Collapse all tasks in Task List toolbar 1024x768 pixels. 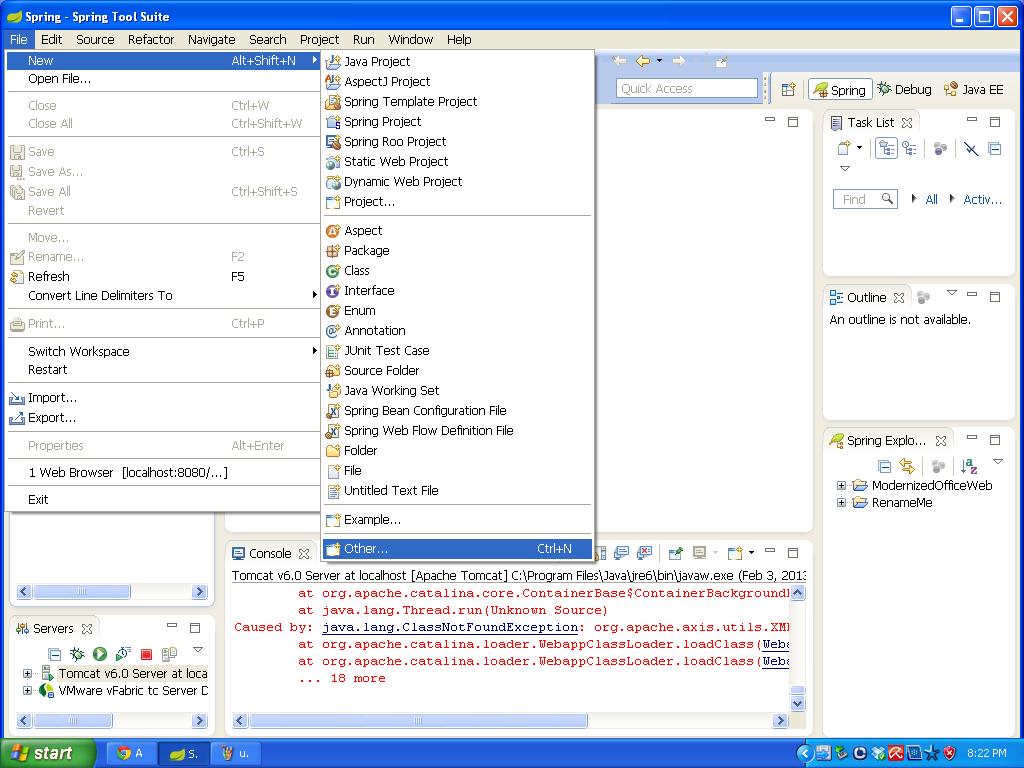(x=994, y=149)
